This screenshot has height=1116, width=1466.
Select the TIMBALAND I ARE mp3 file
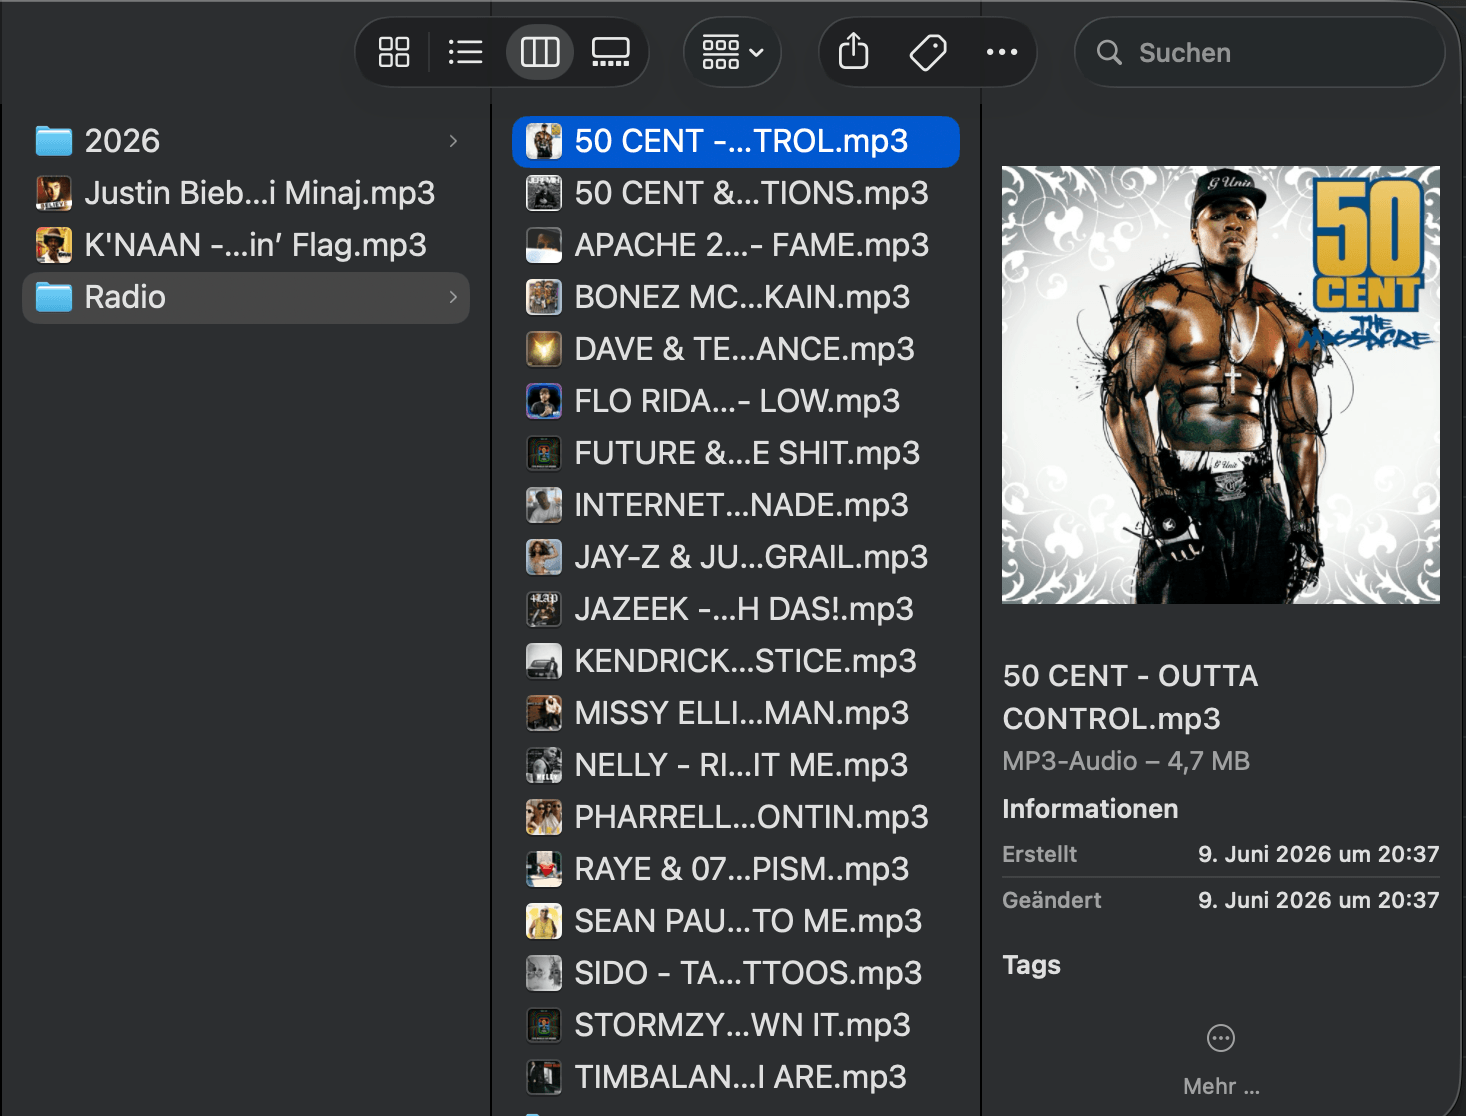(x=736, y=1077)
